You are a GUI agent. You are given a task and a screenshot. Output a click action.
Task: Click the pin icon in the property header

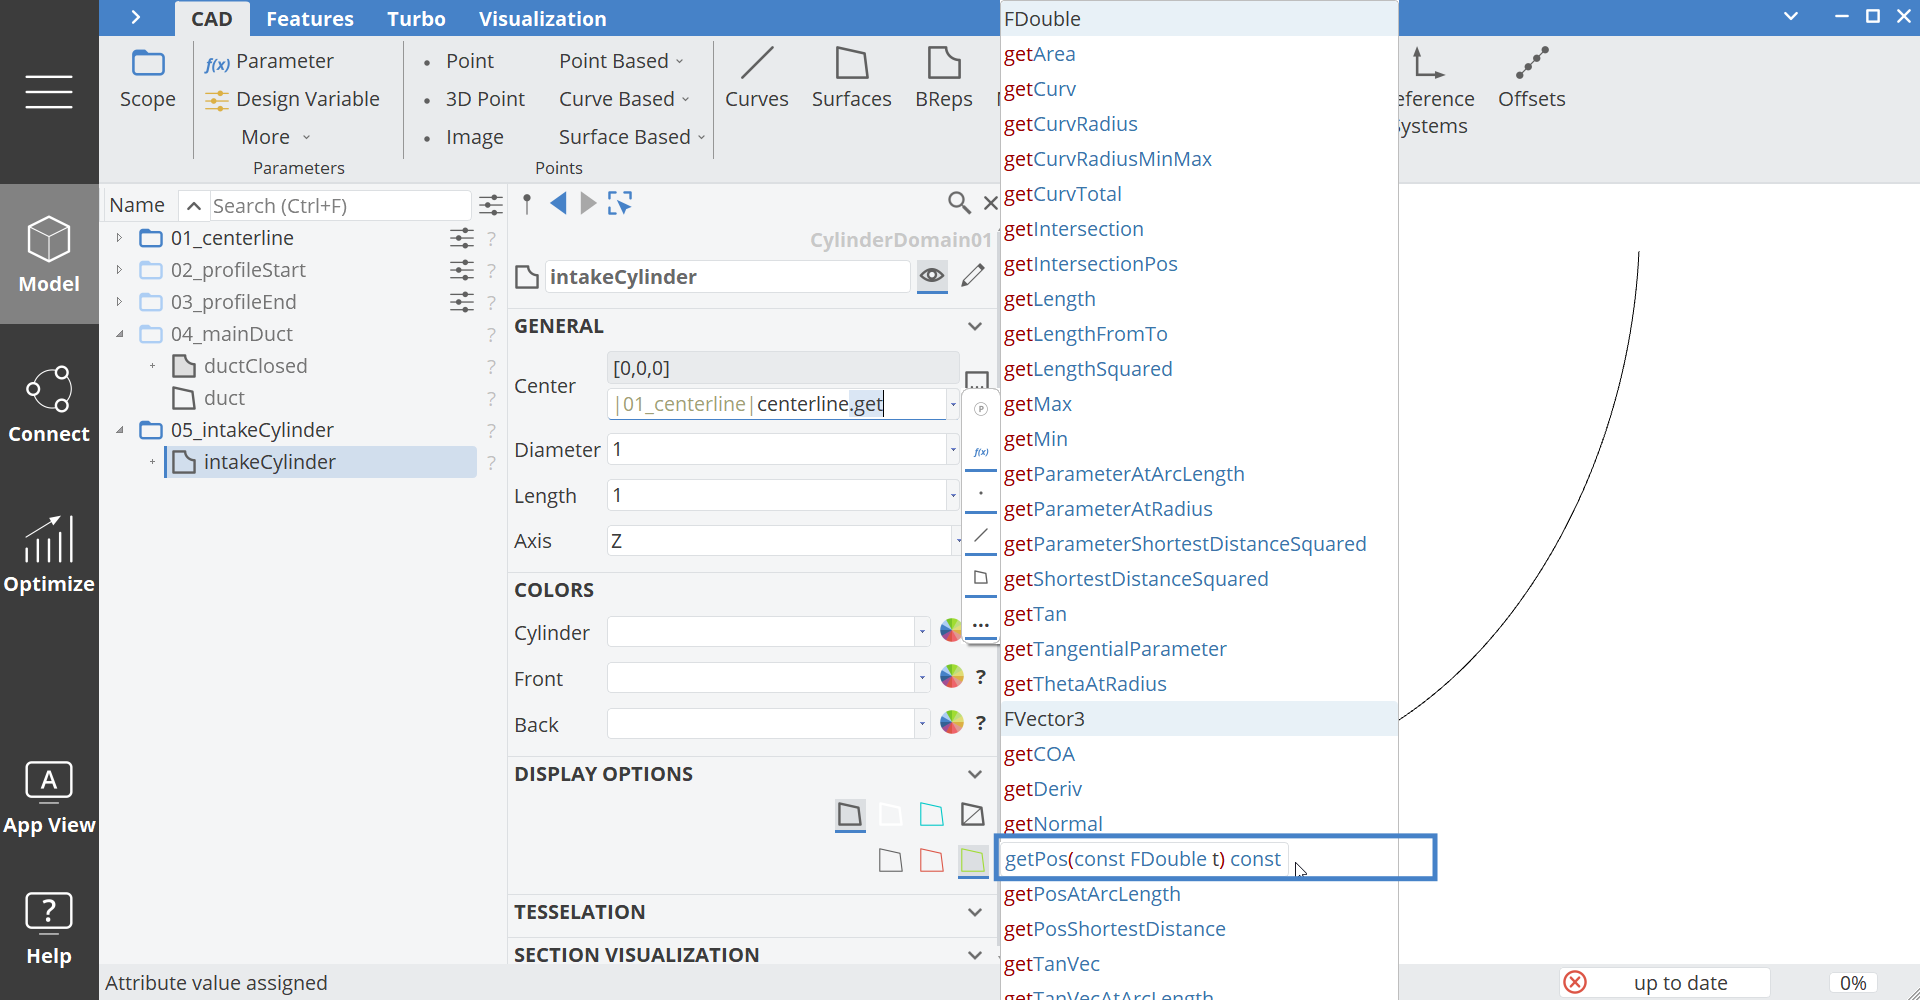pyautogui.click(x=527, y=203)
